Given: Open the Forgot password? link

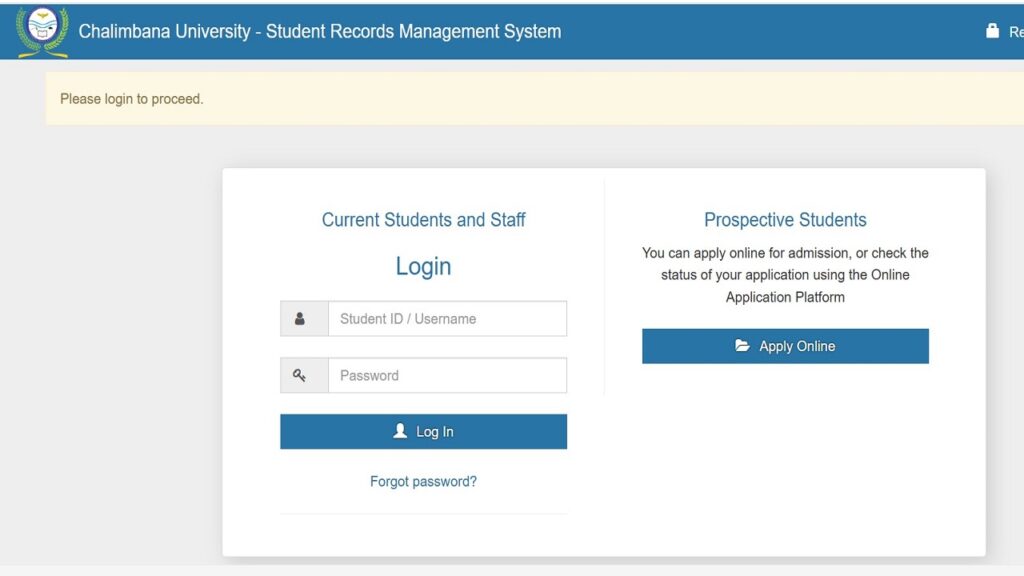Looking at the screenshot, I should pos(423,481).
